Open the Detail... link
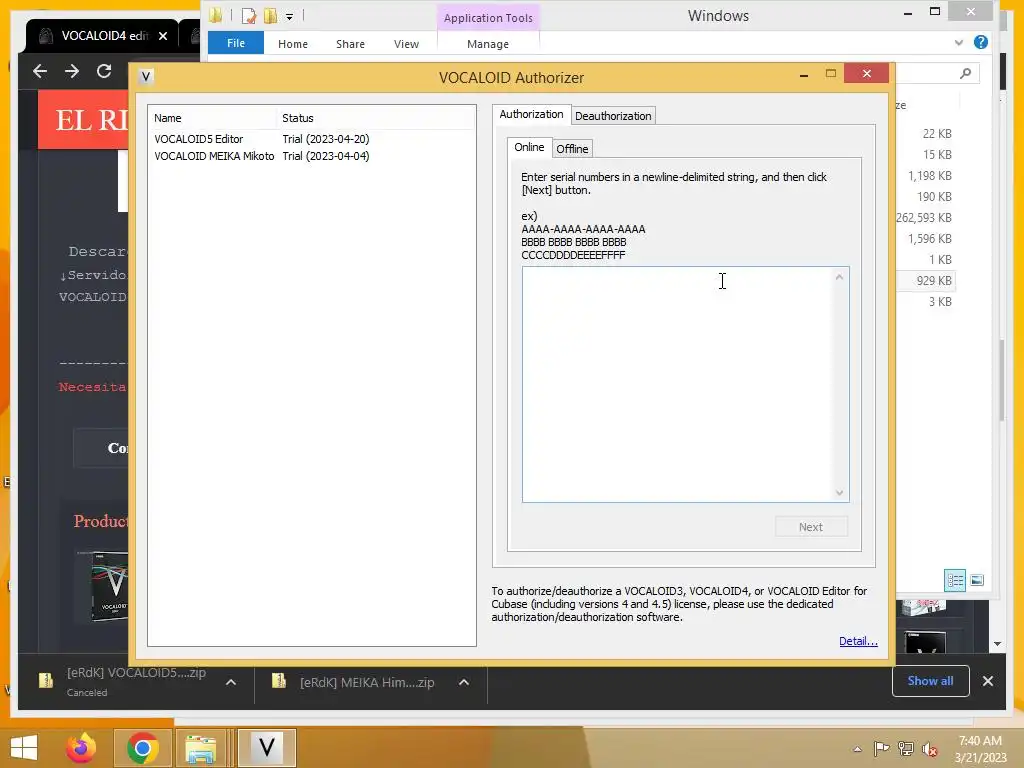This screenshot has width=1024, height=768. pos(858,641)
